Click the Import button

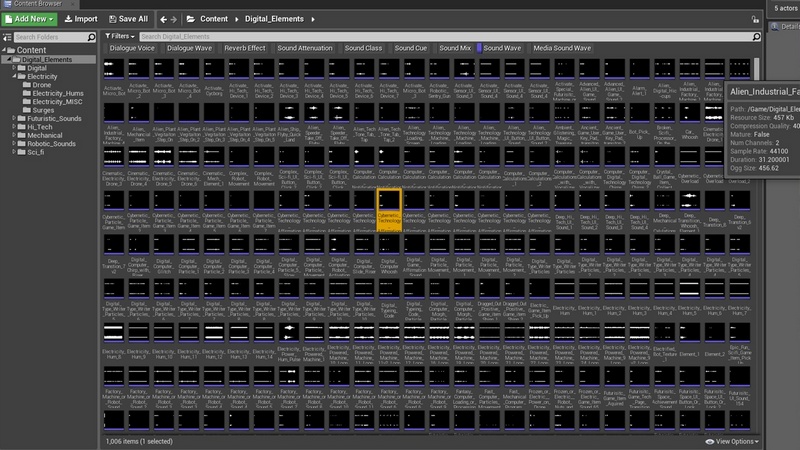(x=81, y=18)
